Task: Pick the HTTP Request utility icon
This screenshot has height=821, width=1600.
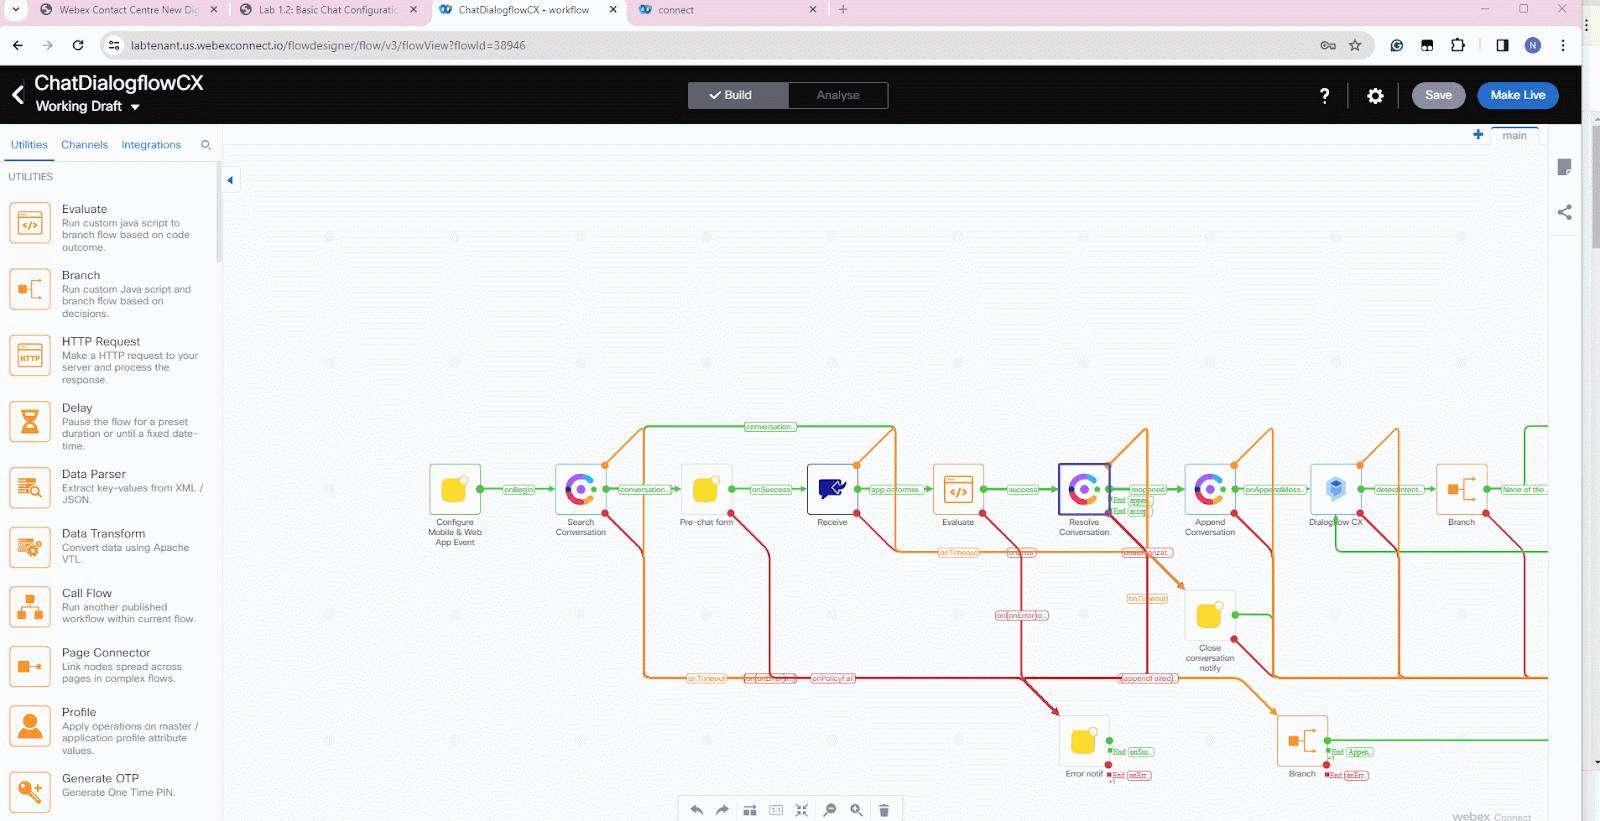Action: click(x=30, y=355)
